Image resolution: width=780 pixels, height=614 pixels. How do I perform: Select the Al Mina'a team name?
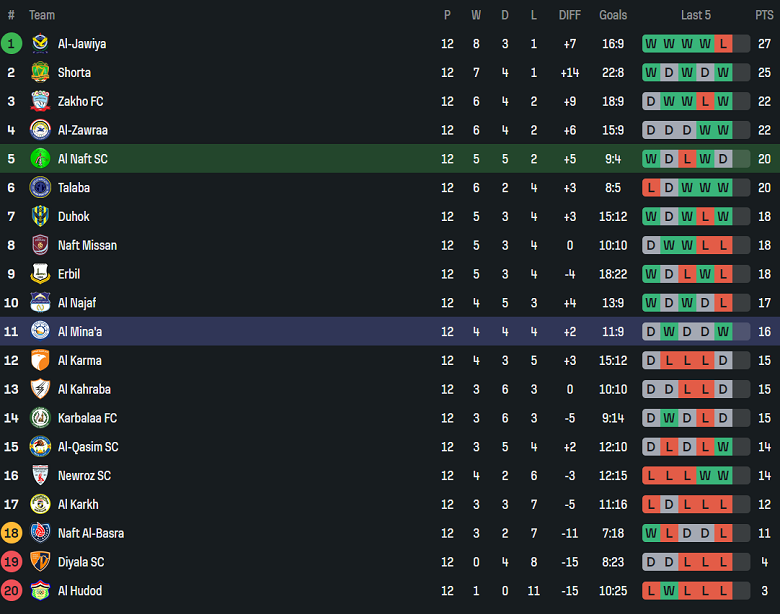(x=80, y=331)
